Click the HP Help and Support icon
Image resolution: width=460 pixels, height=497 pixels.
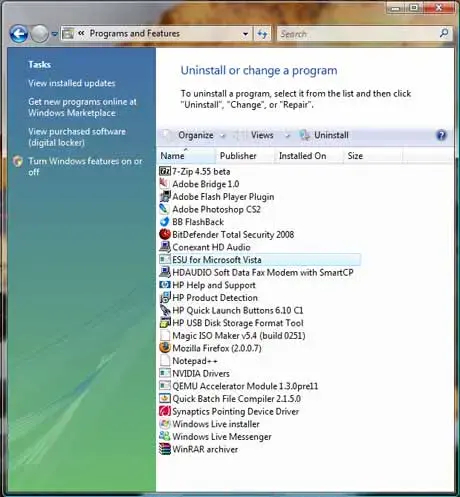point(165,285)
